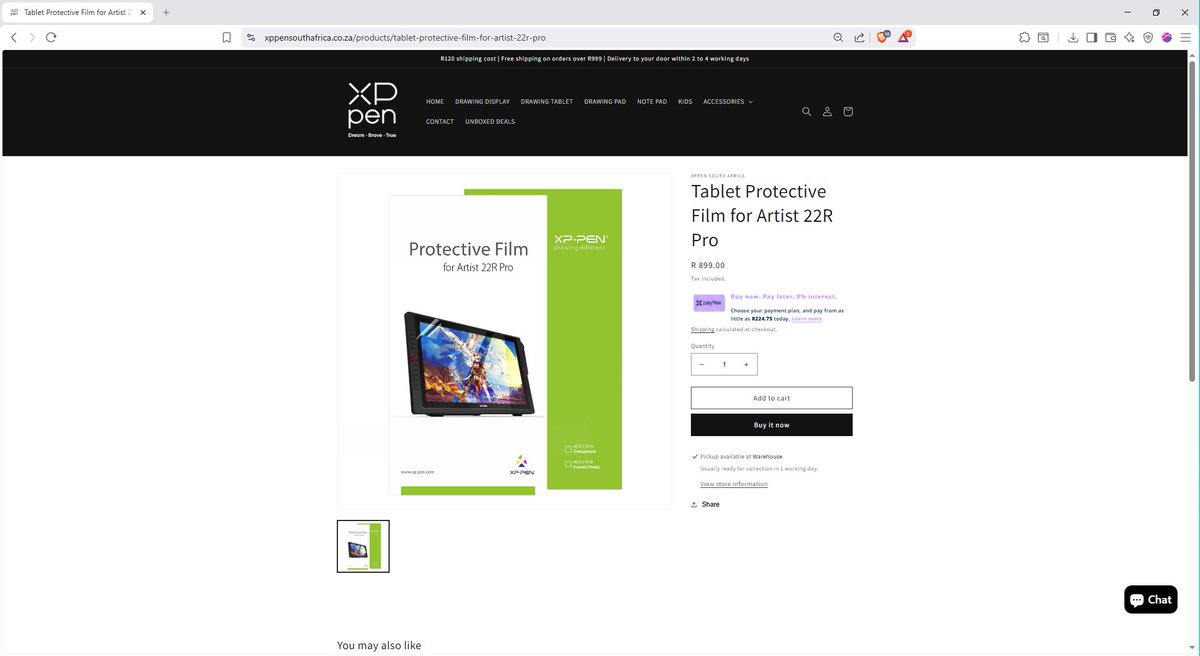Go back with the browser back arrow
Viewport: 1200px width, 656px height.
[x=13, y=37]
